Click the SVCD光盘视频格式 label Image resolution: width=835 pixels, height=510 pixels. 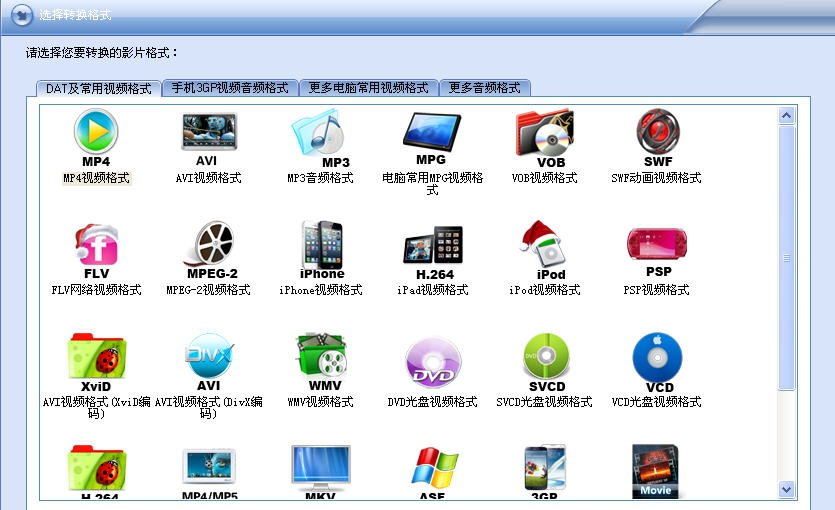(545, 402)
